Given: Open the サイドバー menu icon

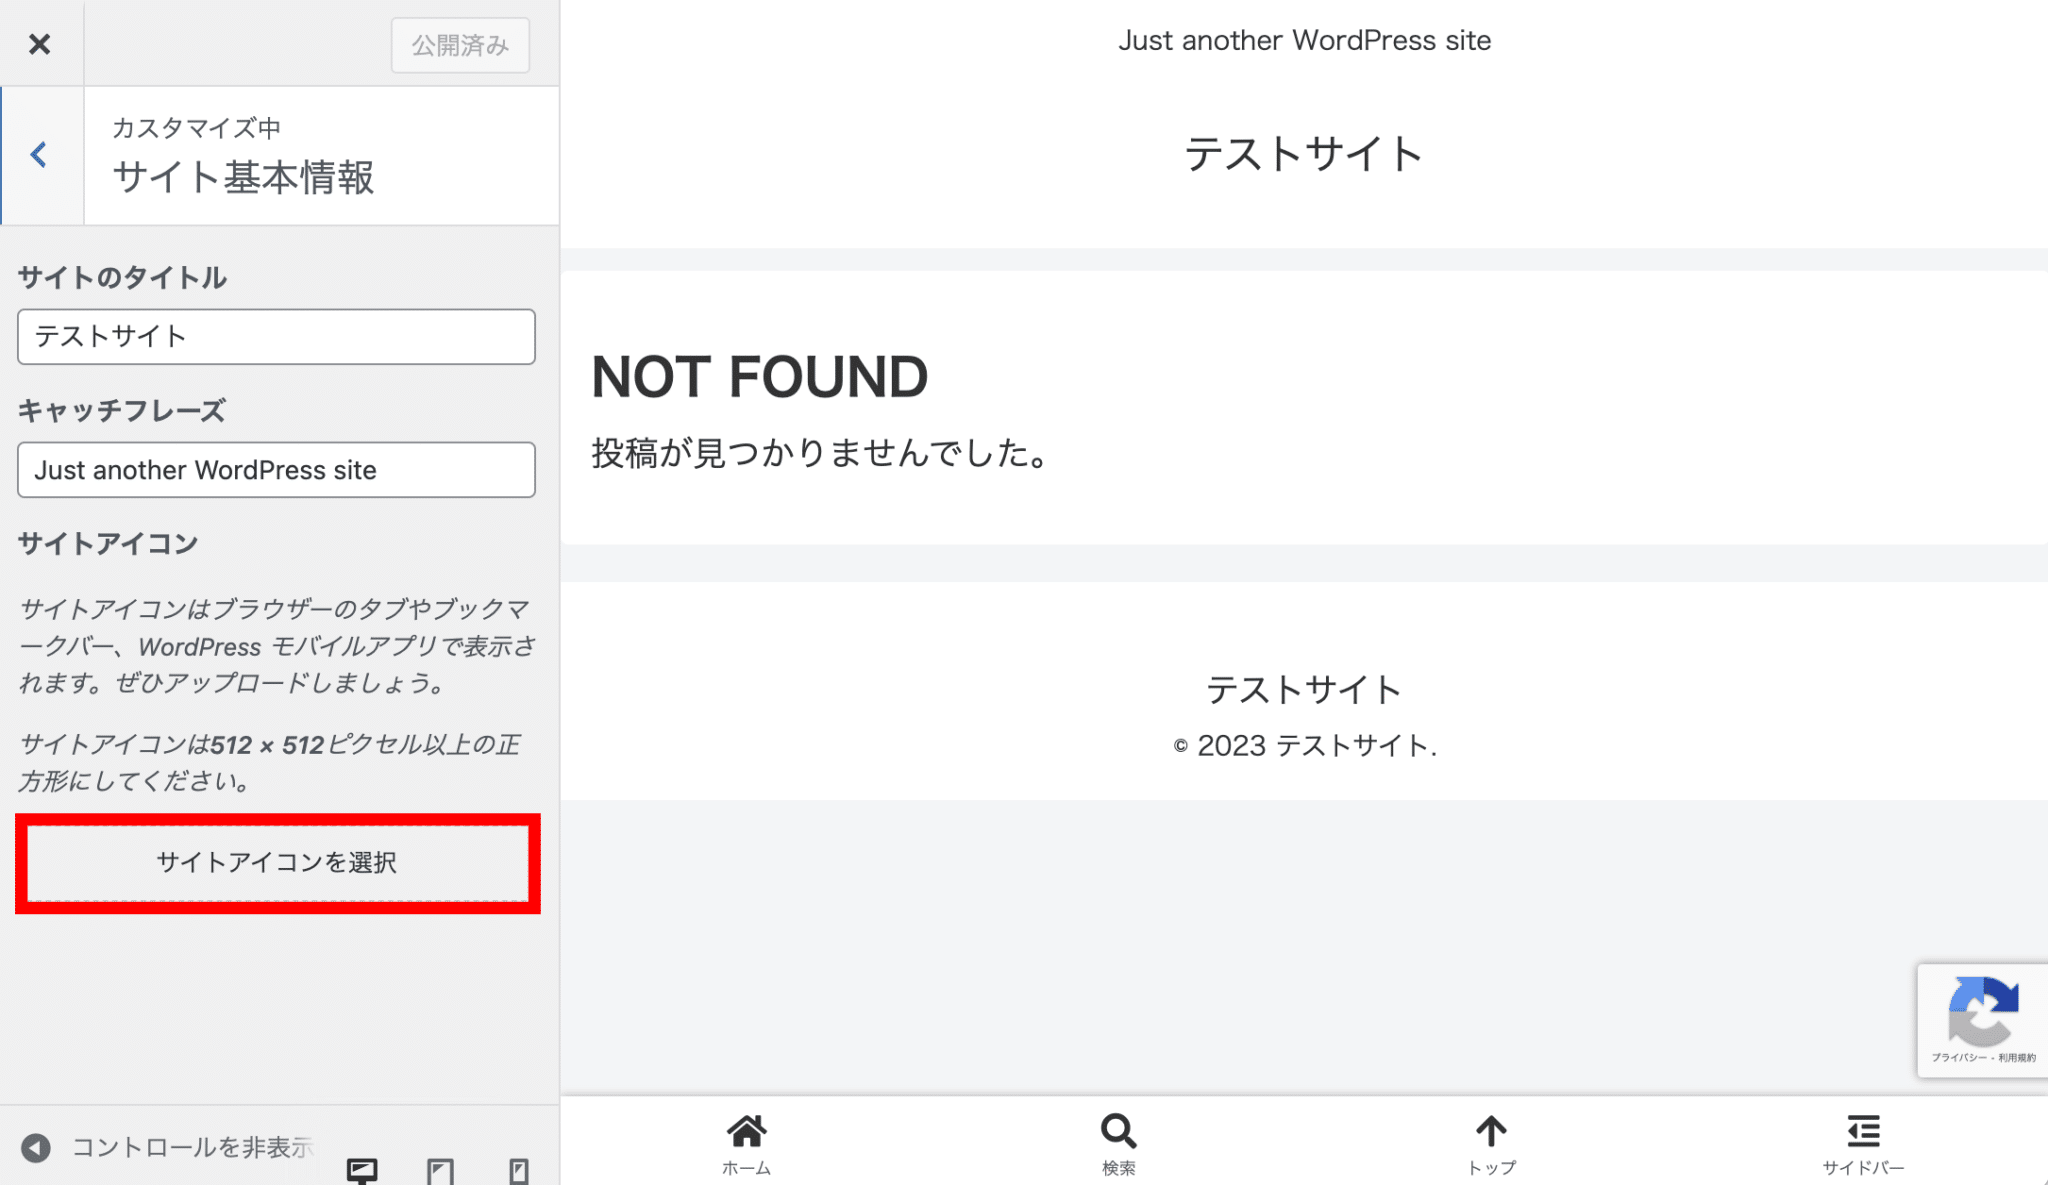Looking at the screenshot, I should (1863, 1133).
